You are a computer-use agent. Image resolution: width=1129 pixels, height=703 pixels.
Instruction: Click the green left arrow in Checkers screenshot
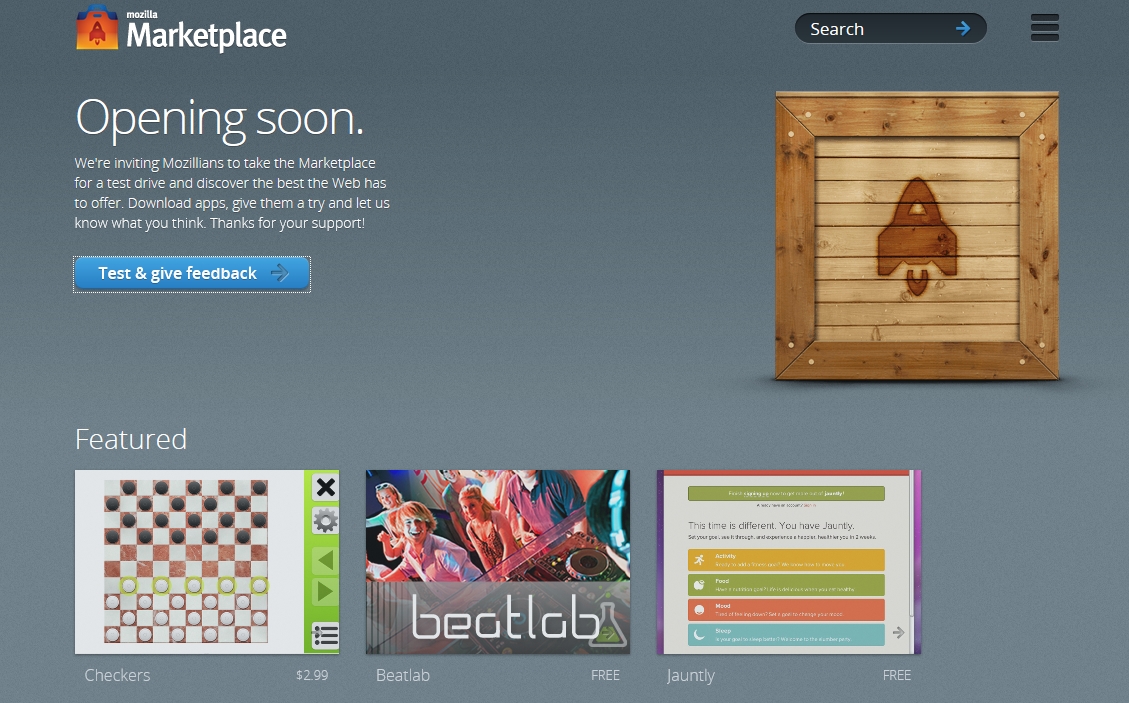click(x=325, y=560)
